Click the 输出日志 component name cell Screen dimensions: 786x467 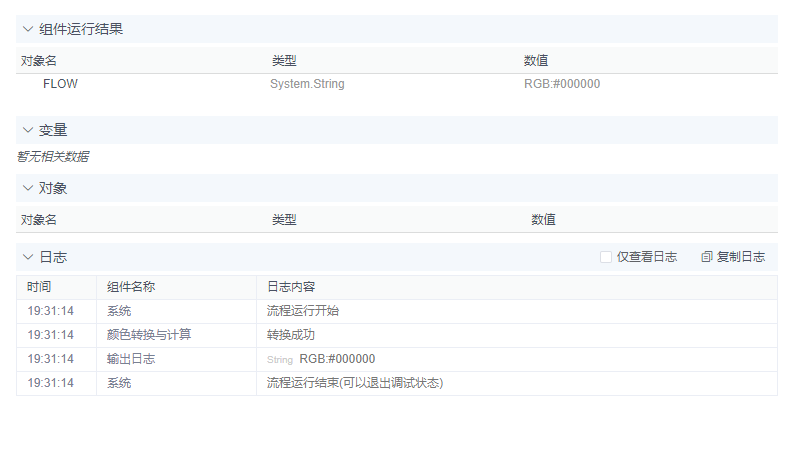(131, 359)
